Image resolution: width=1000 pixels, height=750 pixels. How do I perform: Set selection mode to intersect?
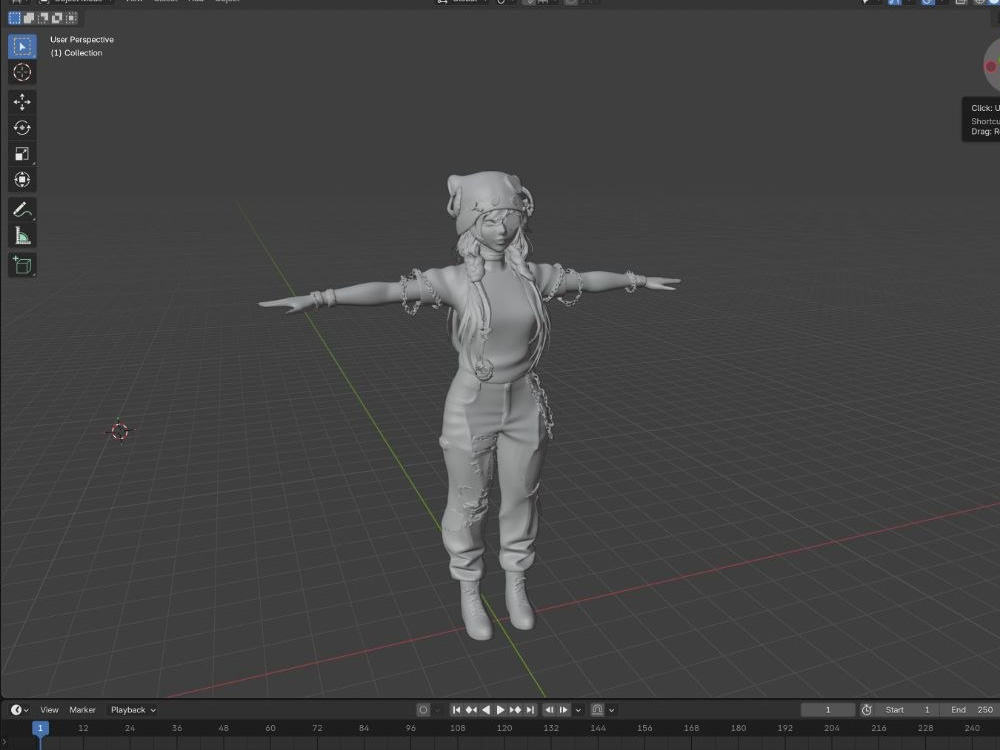coord(71,18)
